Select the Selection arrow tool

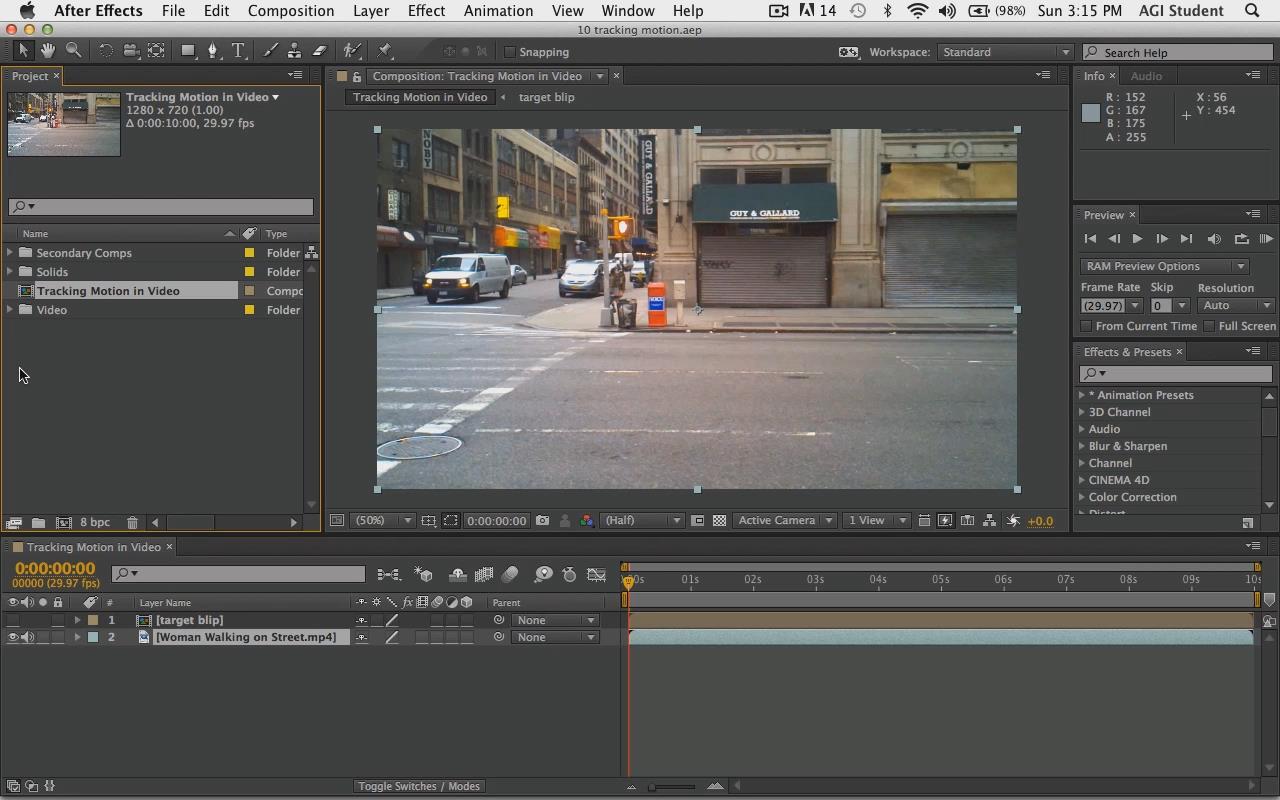pyautogui.click(x=23, y=51)
